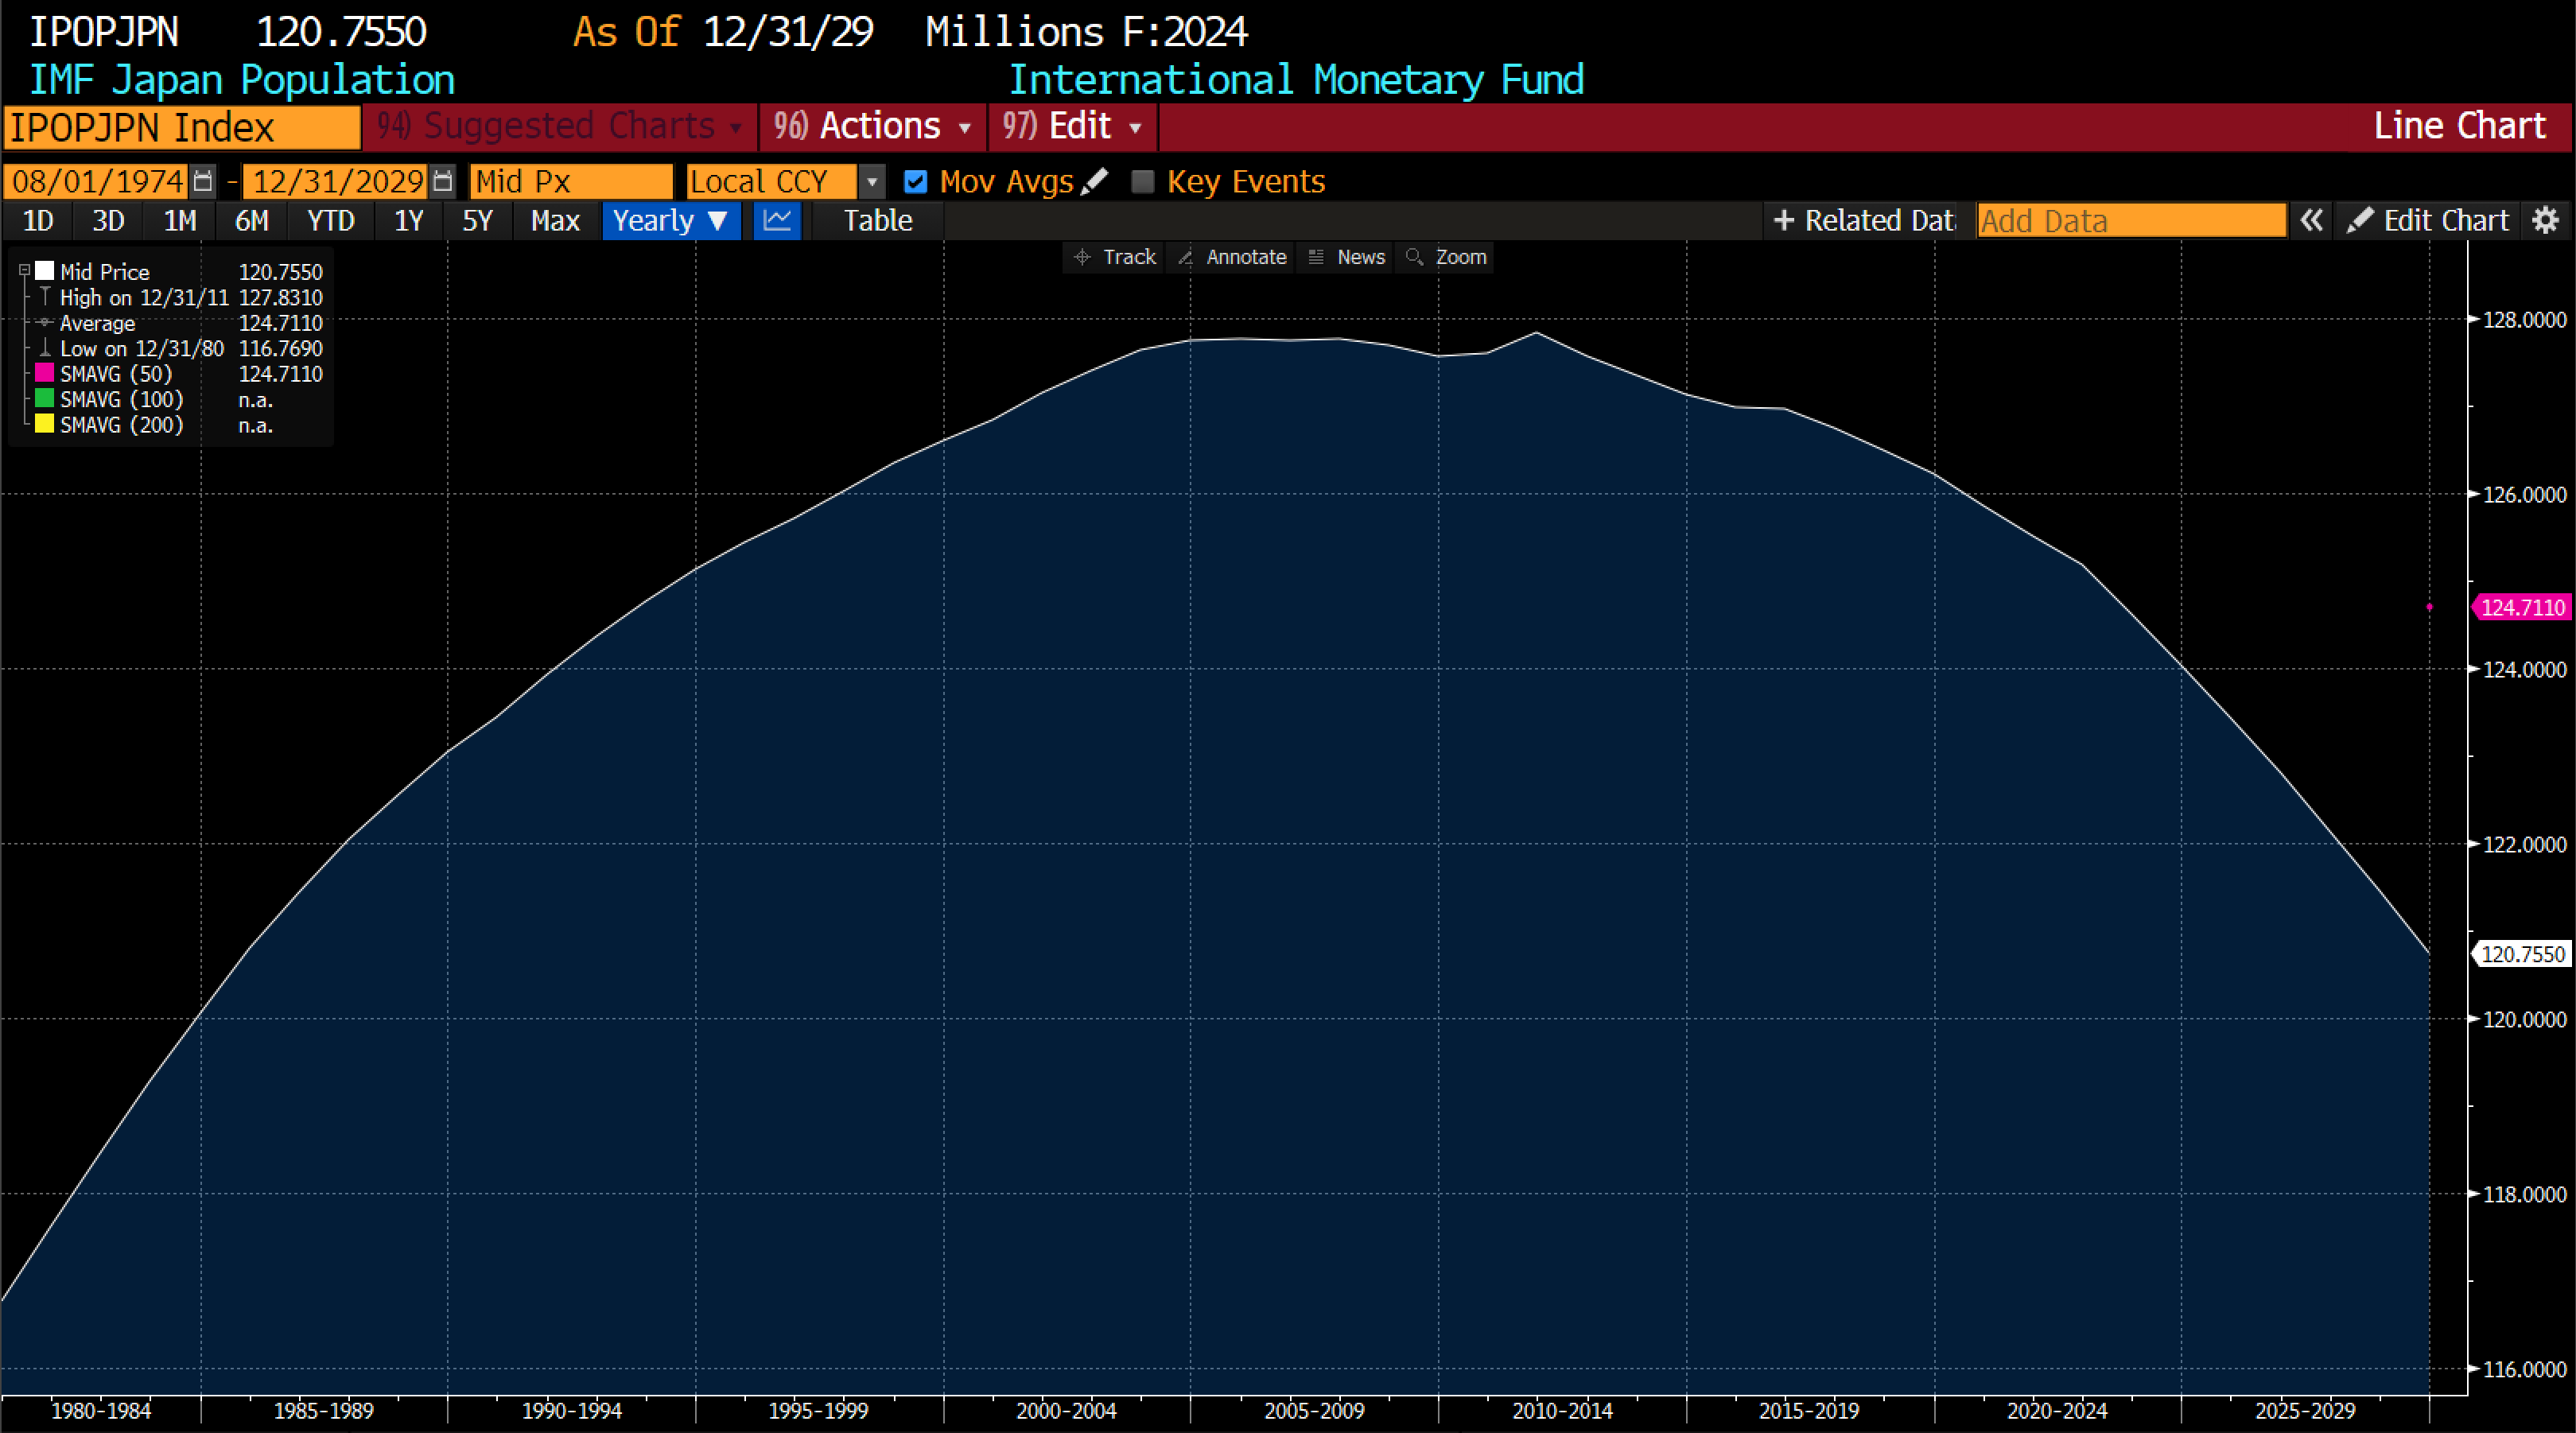Open the Edit menu

click(x=1072, y=126)
